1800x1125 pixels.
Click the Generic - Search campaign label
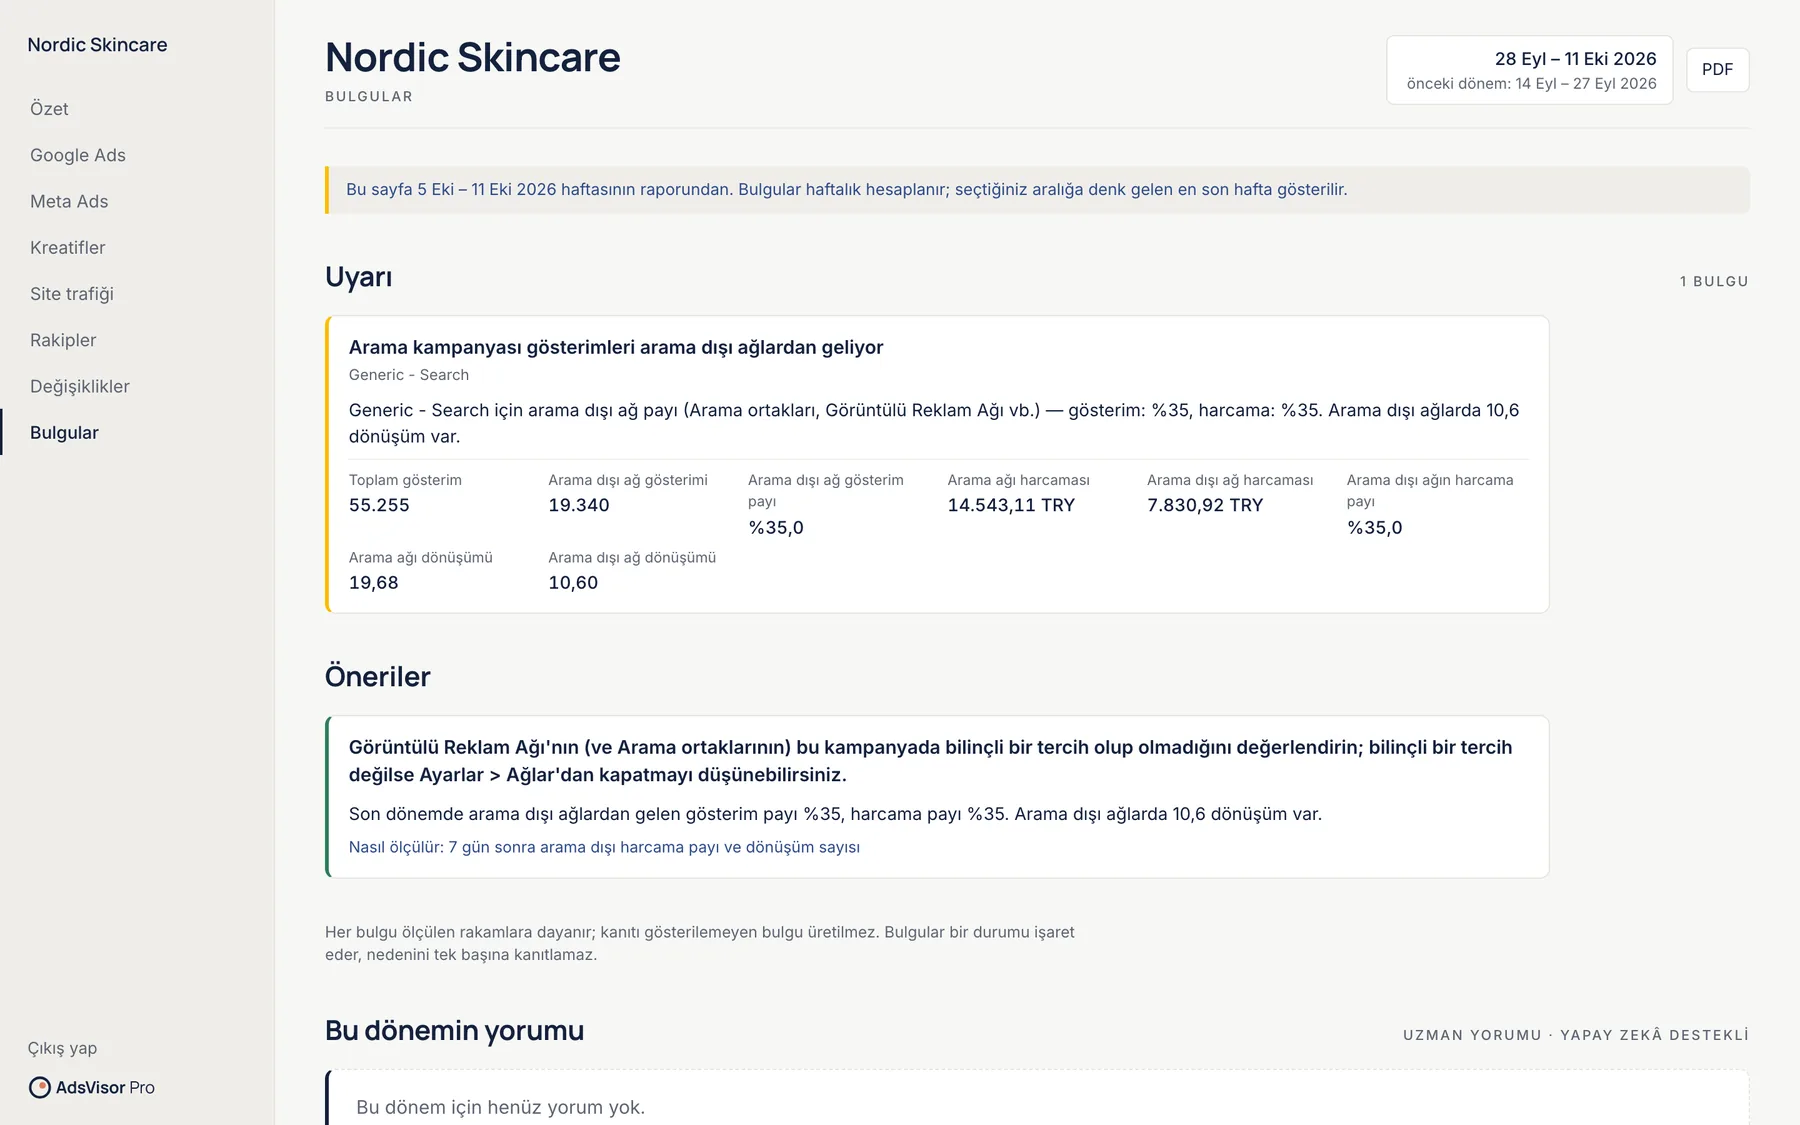click(409, 375)
